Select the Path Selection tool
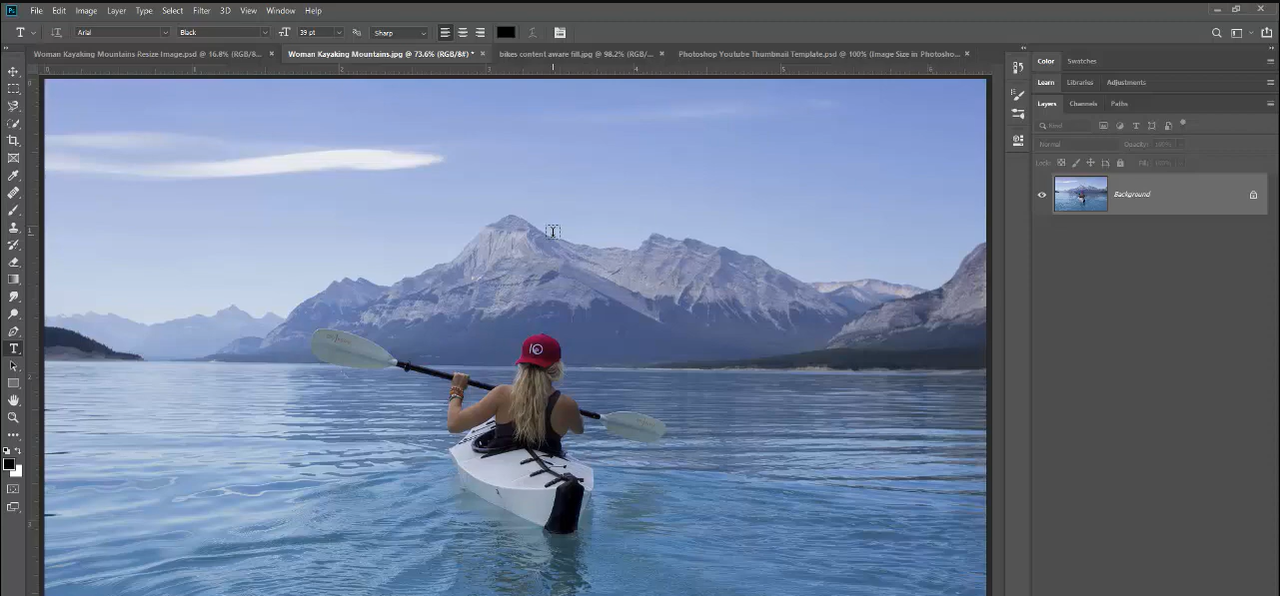The height and width of the screenshot is (596, 1280). click(13, 366)
